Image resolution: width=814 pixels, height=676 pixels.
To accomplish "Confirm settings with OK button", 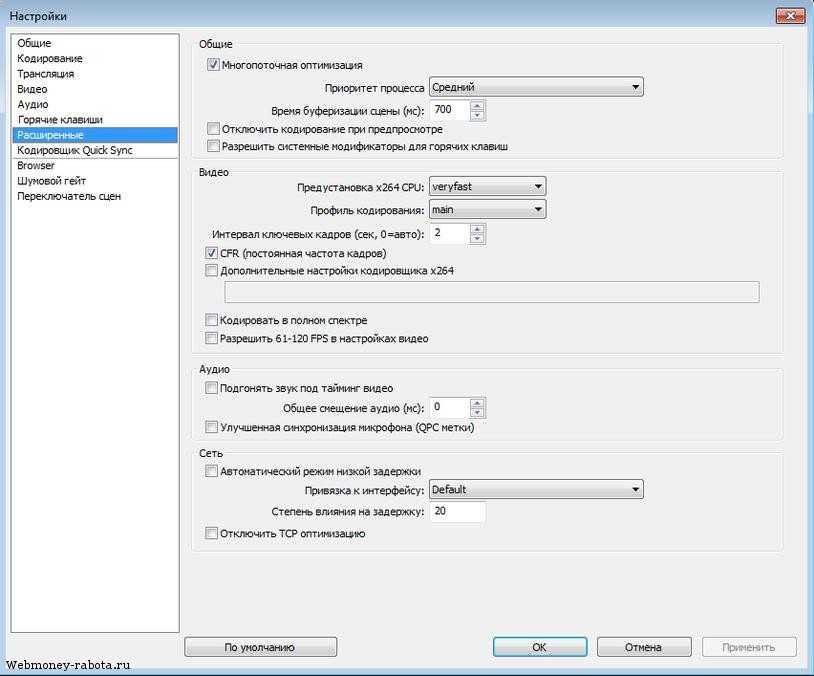I will (x=540, y=647).
